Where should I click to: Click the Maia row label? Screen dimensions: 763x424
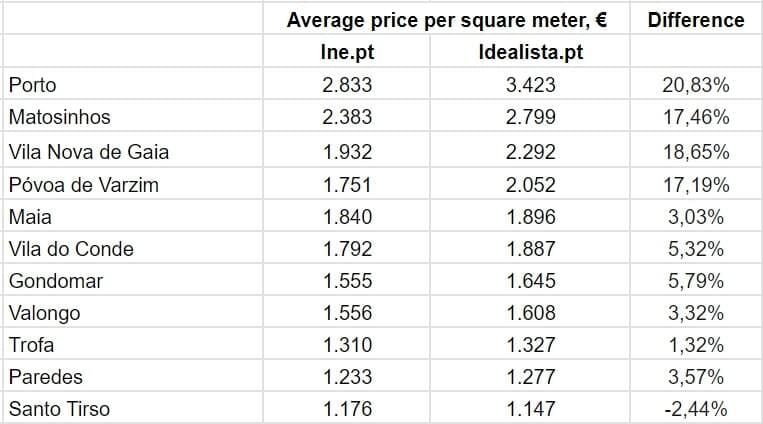click(x=29, y=217)
